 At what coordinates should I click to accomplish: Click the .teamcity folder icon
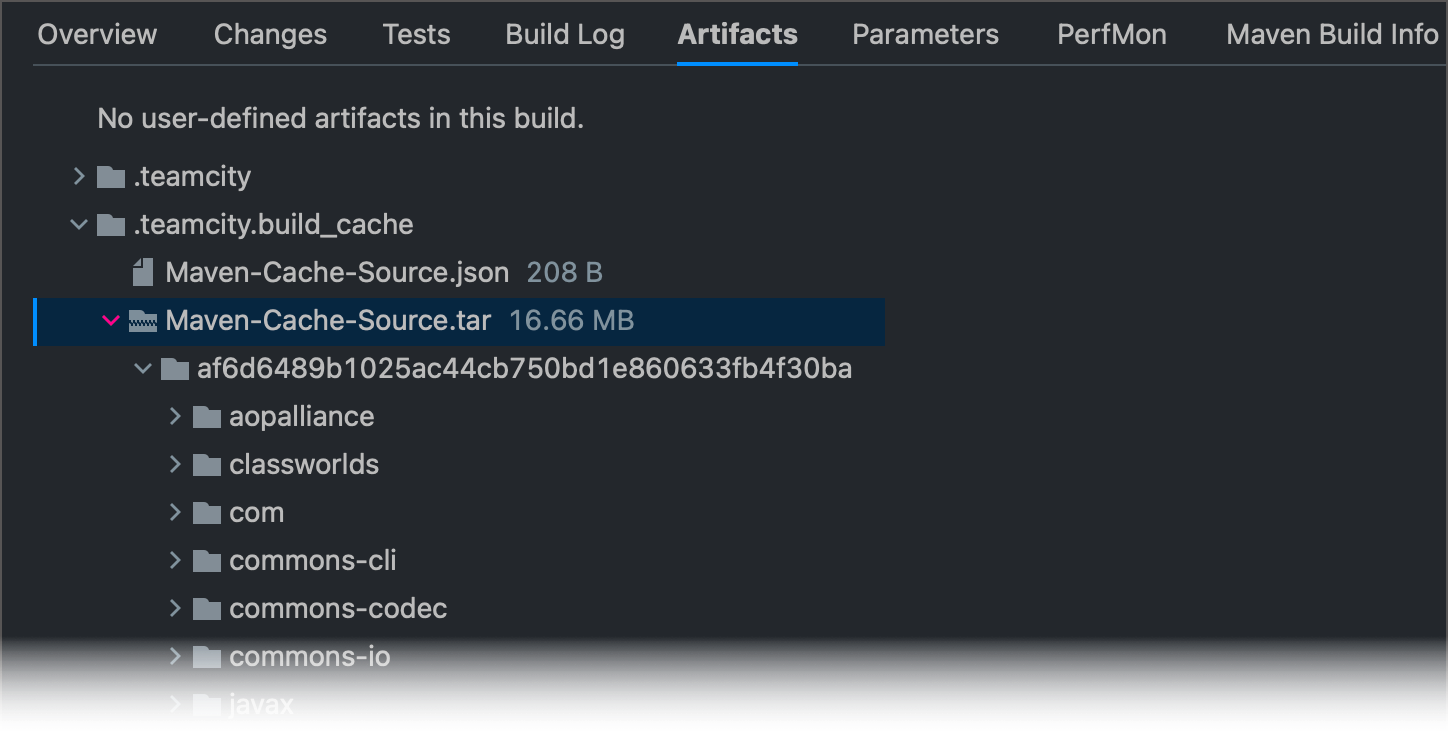tap(110, 176)
